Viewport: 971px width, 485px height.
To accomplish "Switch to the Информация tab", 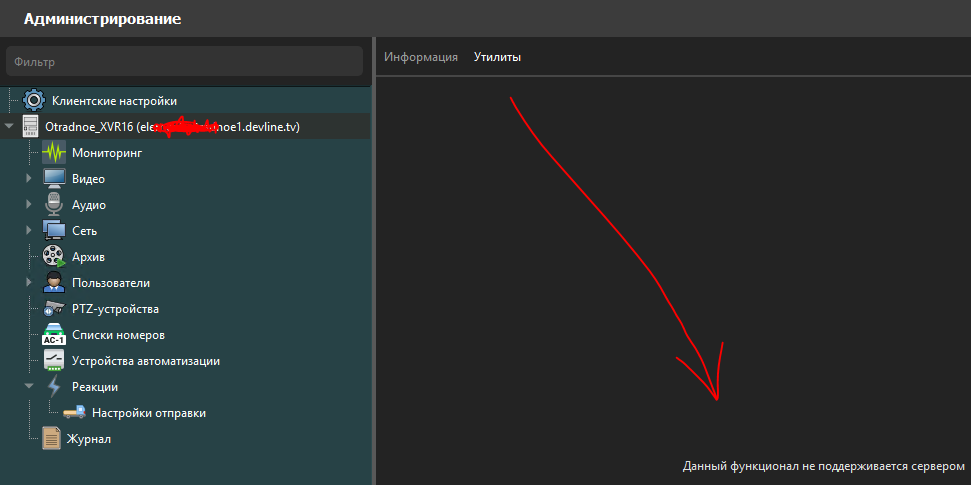I will [420, 57].
